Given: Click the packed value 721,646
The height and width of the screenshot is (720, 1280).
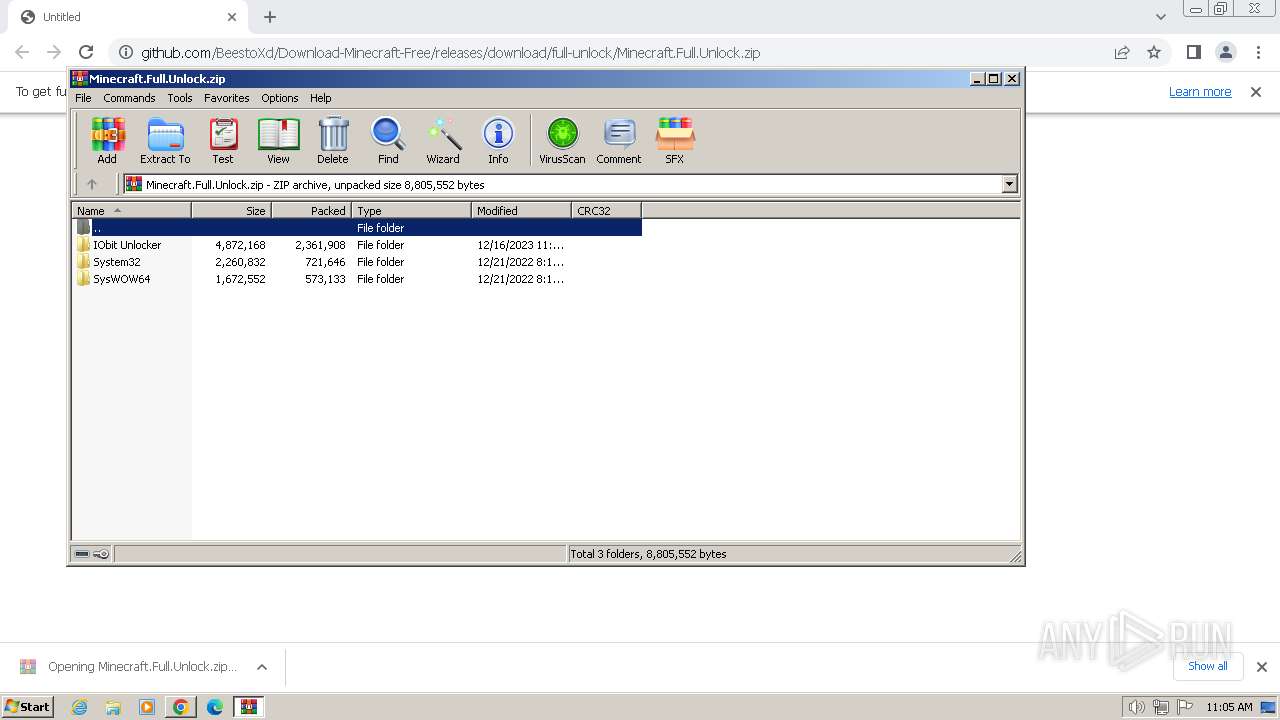Looking at the screenshot, I should tap(325, 262).
